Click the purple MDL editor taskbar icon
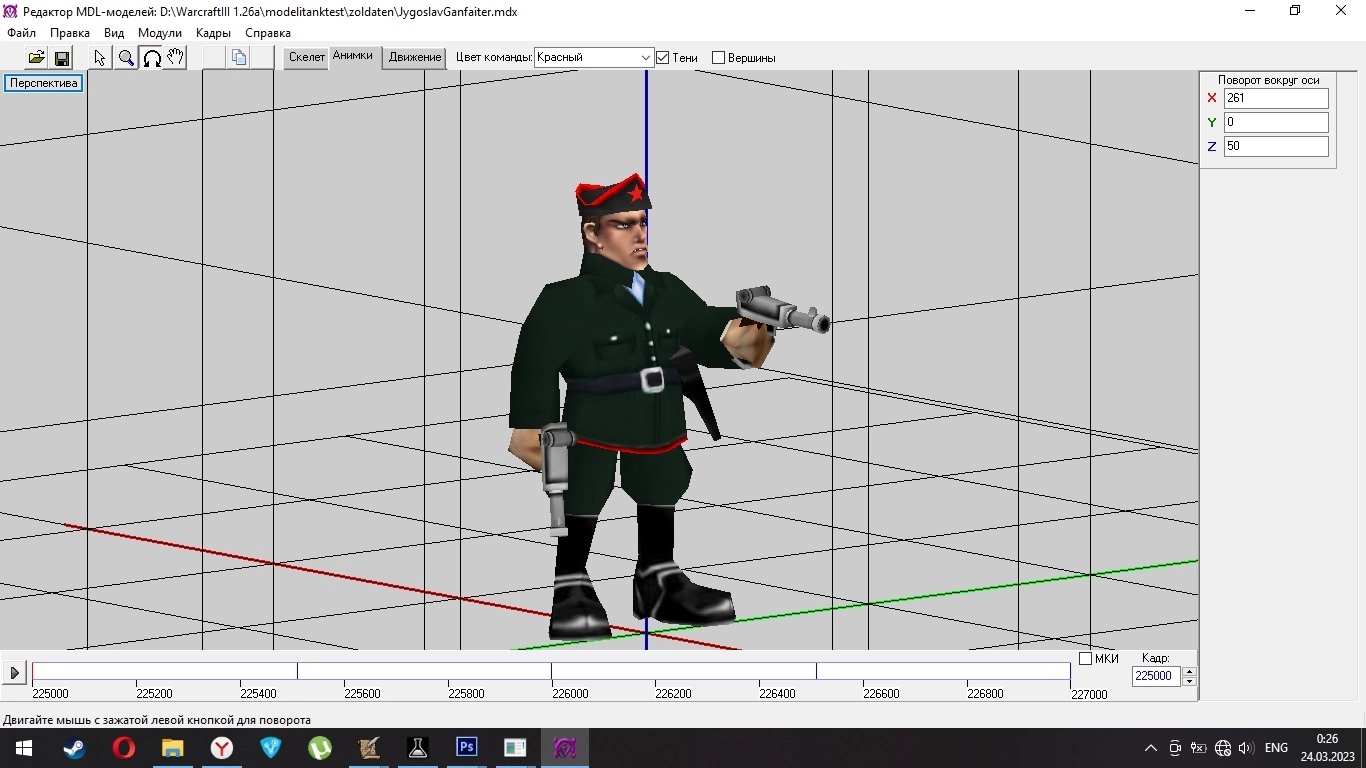Screen dimensions: 1366x768 [564, 748]
